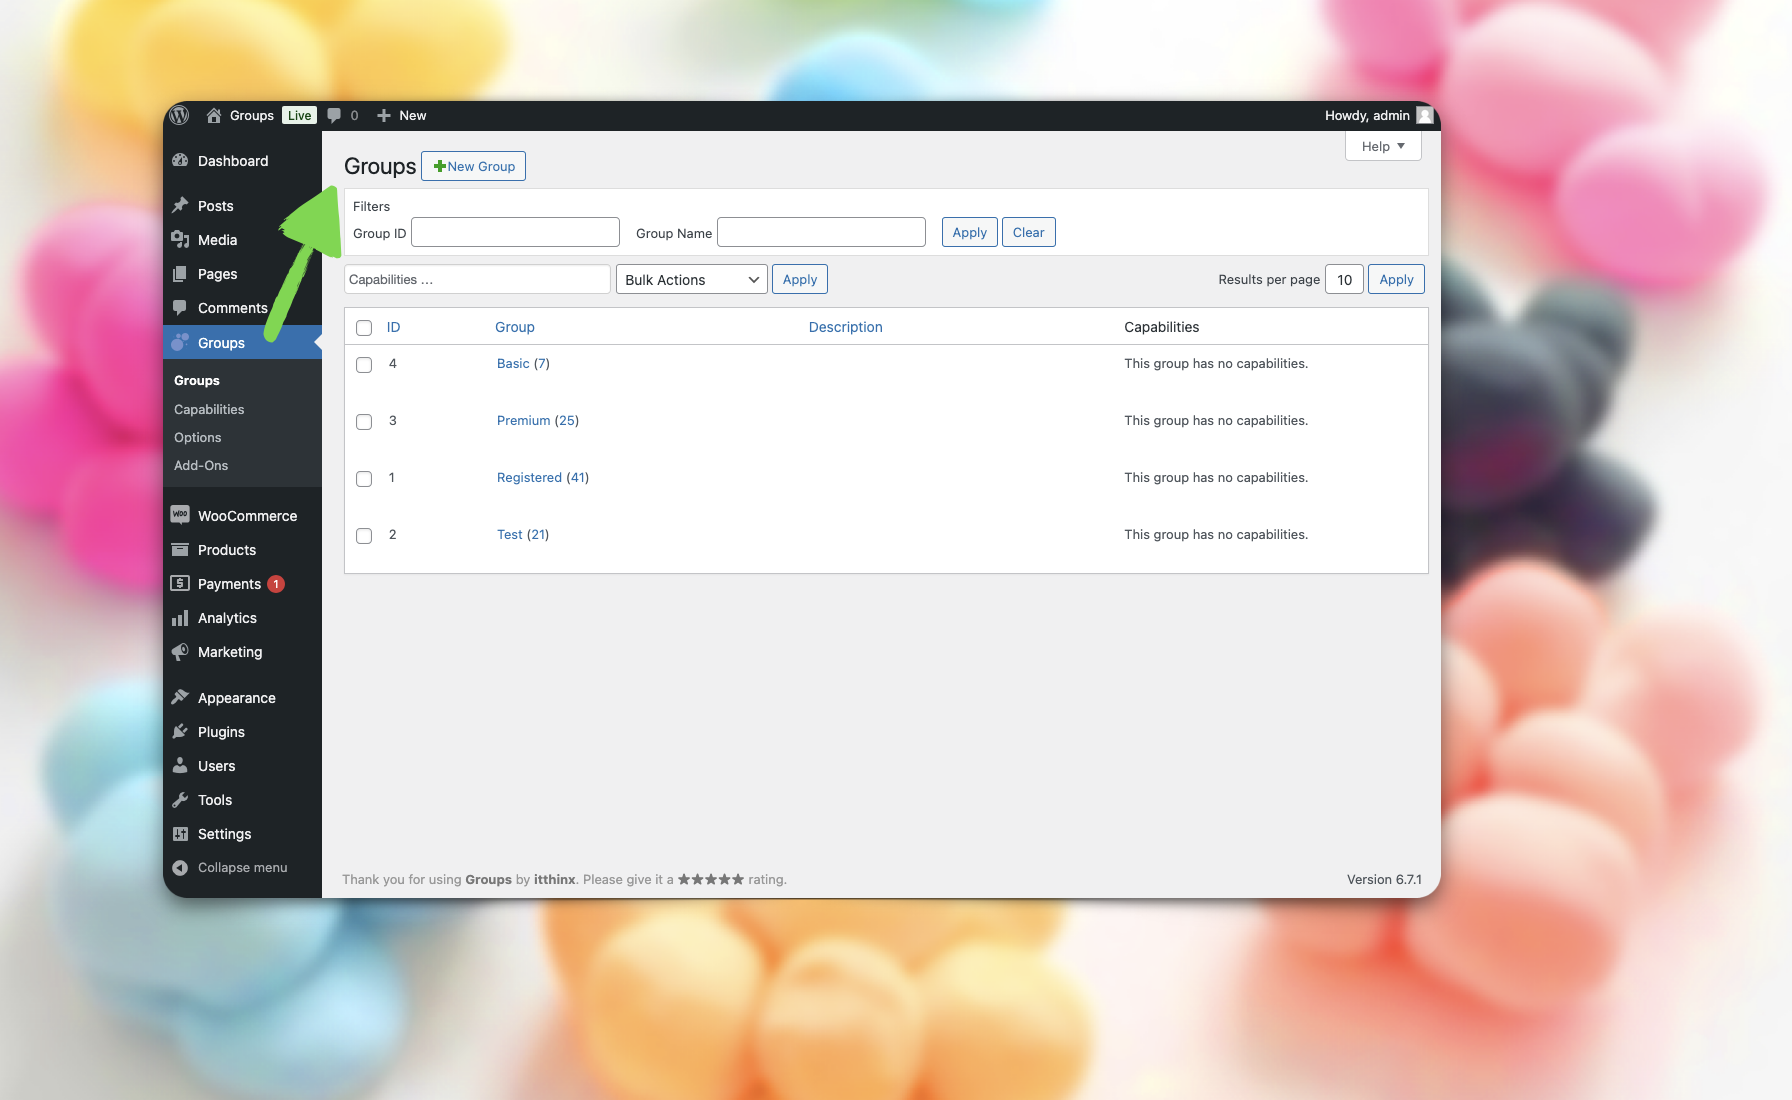Click the admin avatar in the top bar
Screen dimensions: 1792x1100
(x=1424, y=115)
